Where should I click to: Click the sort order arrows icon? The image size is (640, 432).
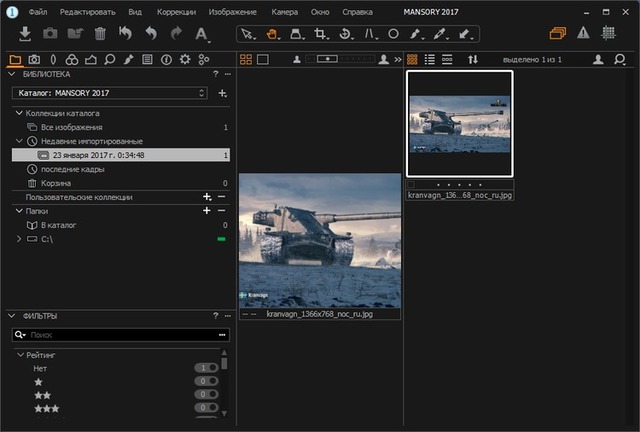473,60
